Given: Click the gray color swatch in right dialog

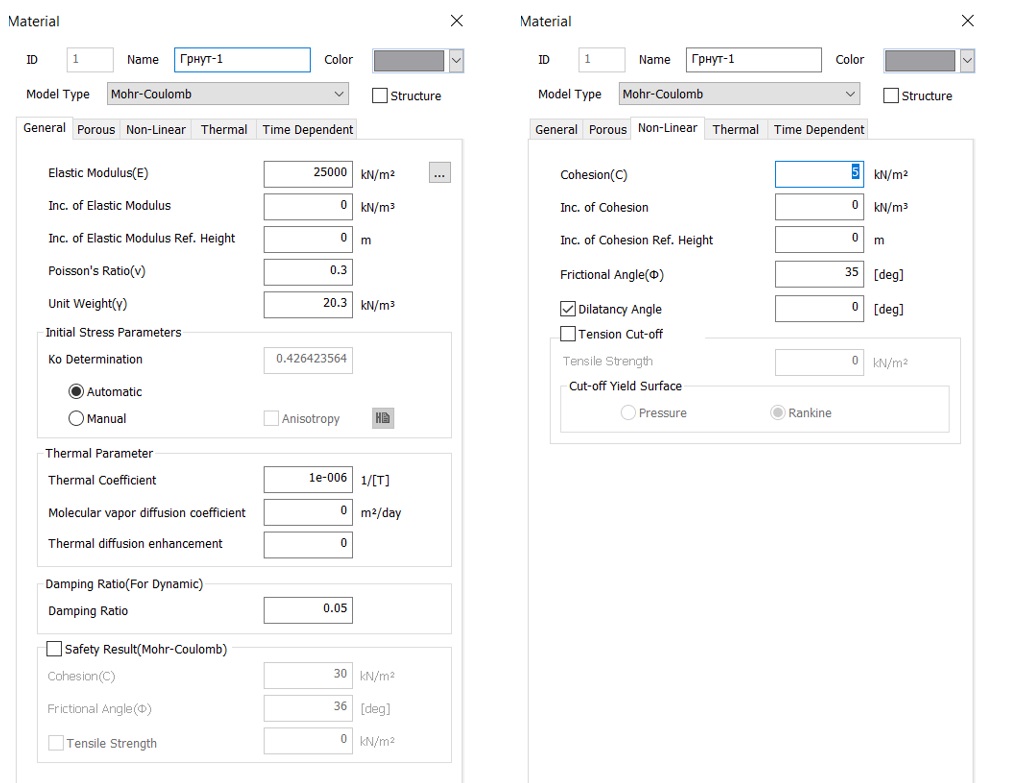Looking at the screenshot, I should tap(919, 61).
